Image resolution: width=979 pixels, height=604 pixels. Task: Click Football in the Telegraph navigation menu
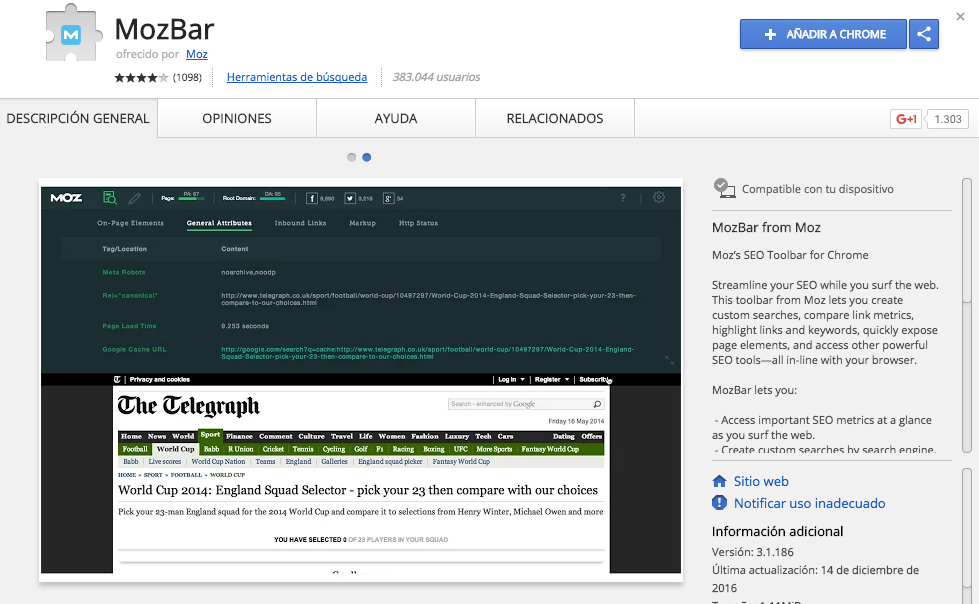(134, 449)
